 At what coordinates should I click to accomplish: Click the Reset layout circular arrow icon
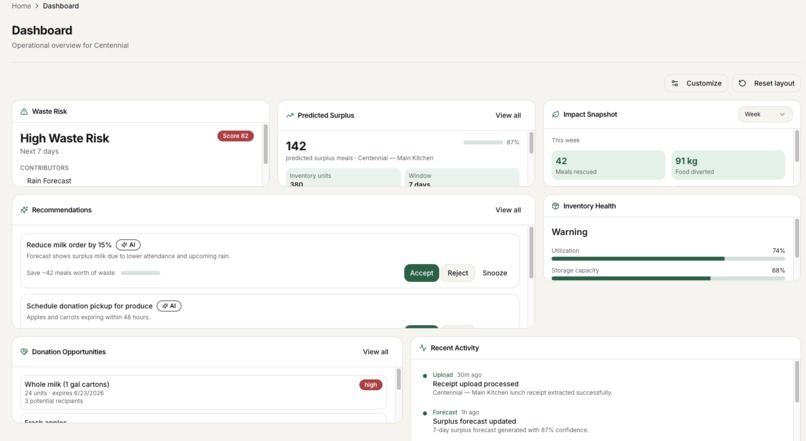pos(742,83)
